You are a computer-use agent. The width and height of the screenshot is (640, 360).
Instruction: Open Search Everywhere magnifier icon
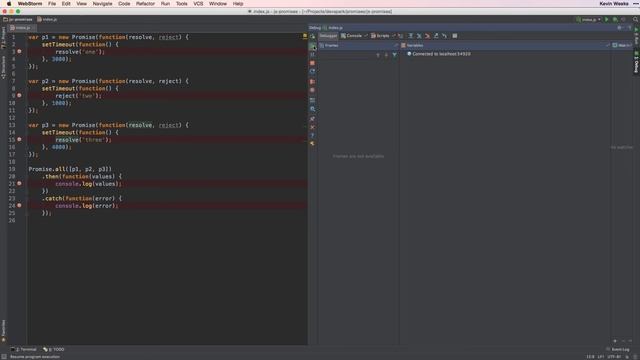[636, 20]
